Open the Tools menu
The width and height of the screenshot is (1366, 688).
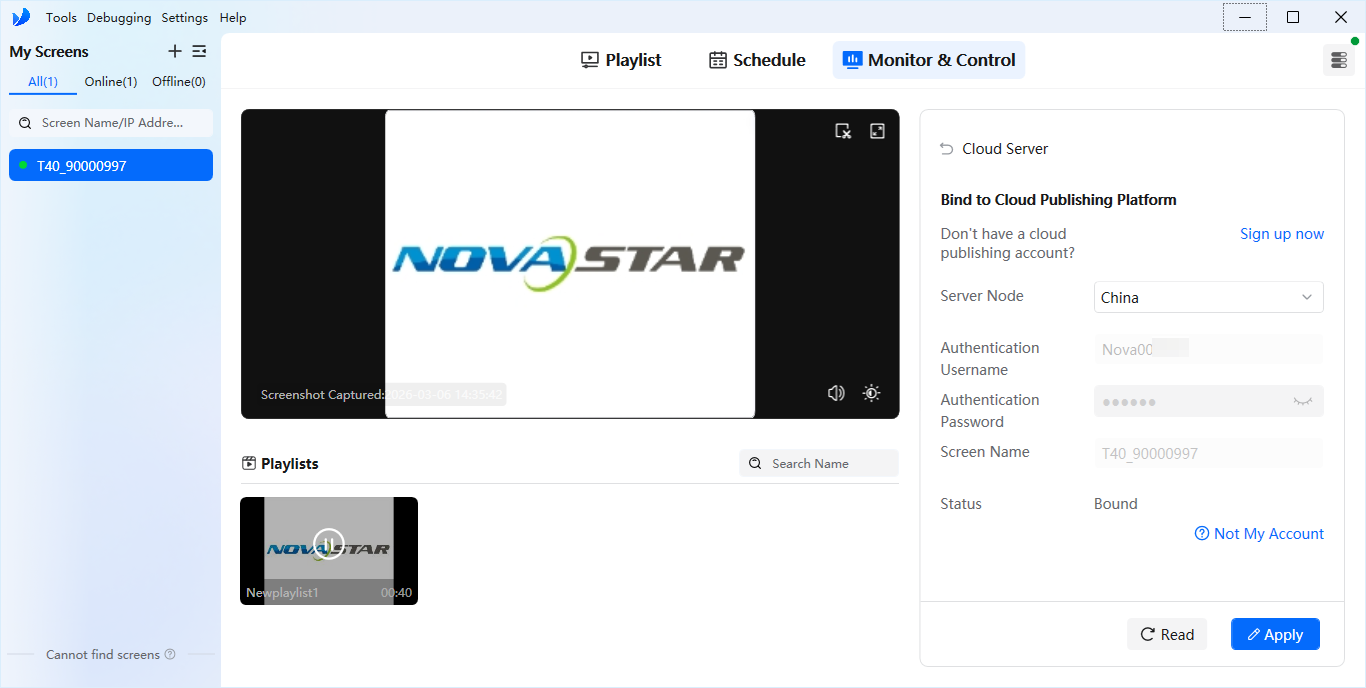point(61,18)
